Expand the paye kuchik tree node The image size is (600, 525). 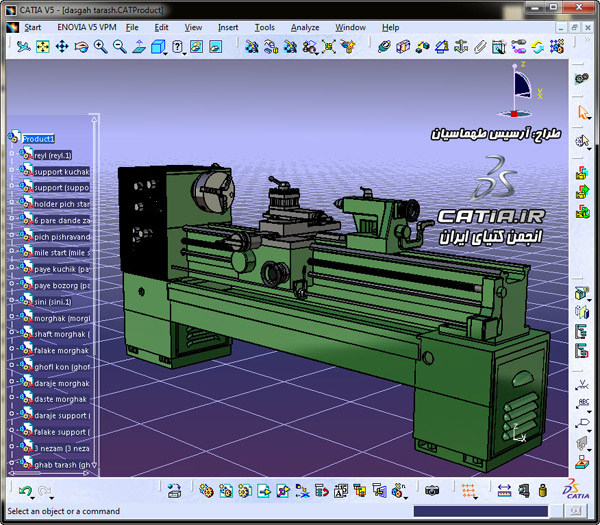pos(11,267)
